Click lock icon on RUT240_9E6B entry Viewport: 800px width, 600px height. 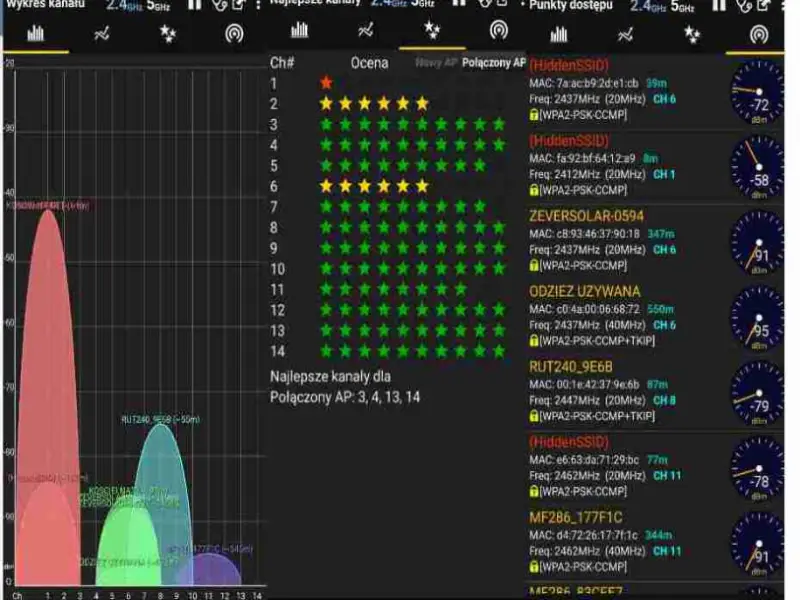(534, 415)
